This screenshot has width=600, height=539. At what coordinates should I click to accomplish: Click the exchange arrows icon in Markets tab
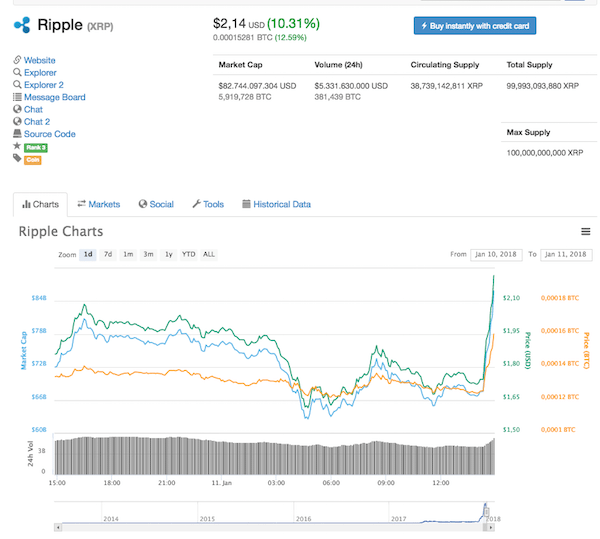[82, 204]
